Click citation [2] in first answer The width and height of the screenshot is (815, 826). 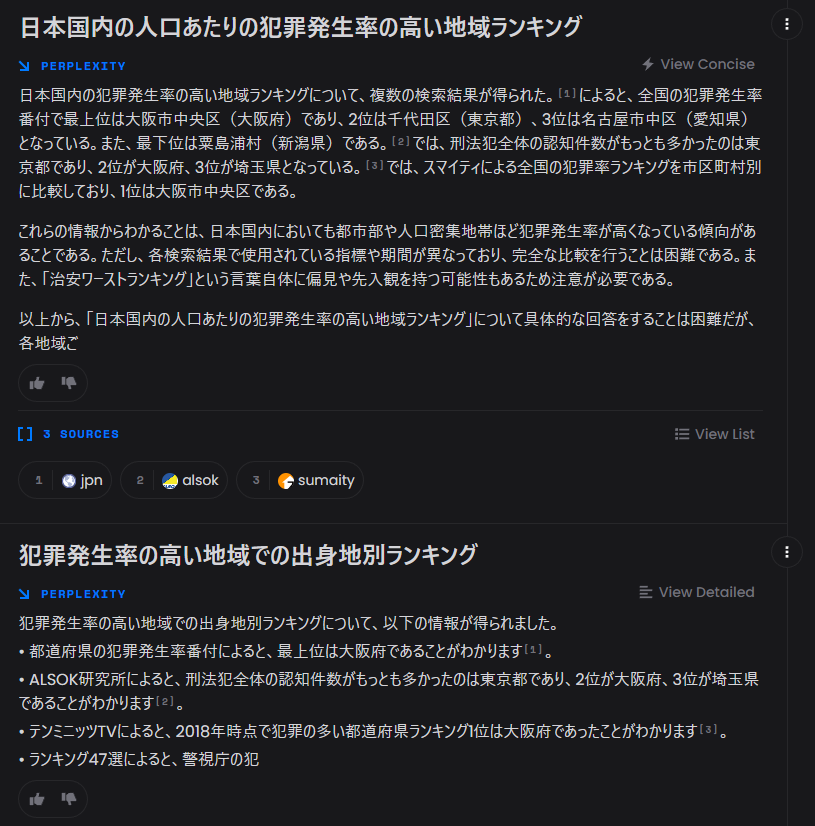(401, 141)
